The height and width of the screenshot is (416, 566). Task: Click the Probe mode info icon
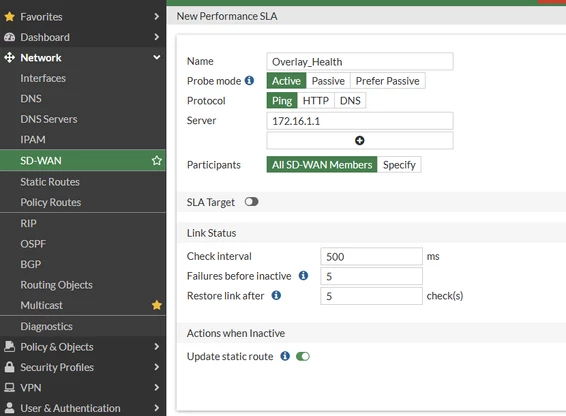pyautogui.click(x=249, y=80)
